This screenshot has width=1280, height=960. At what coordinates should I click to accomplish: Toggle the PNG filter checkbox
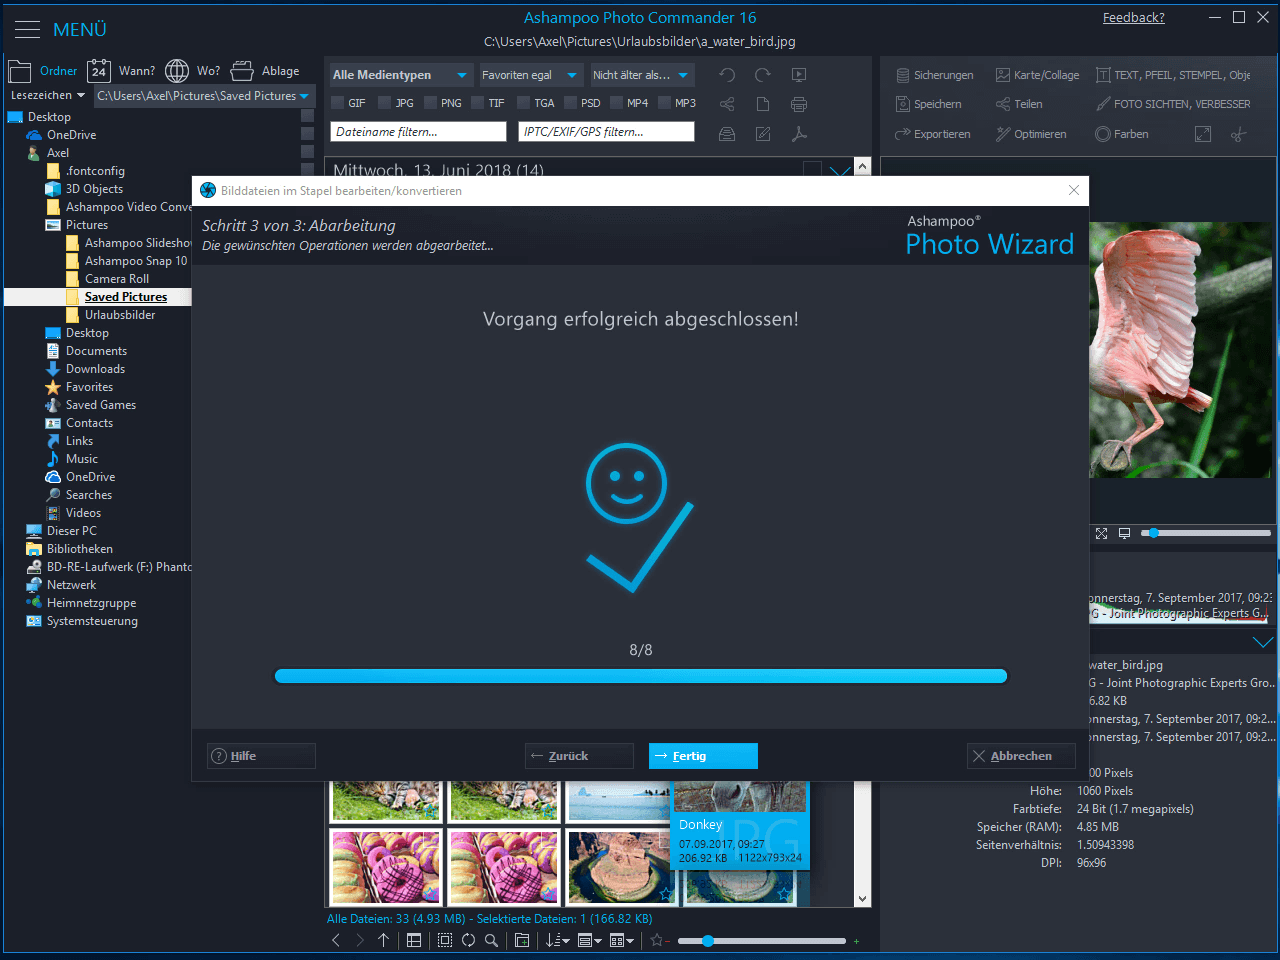pos(431,103)
